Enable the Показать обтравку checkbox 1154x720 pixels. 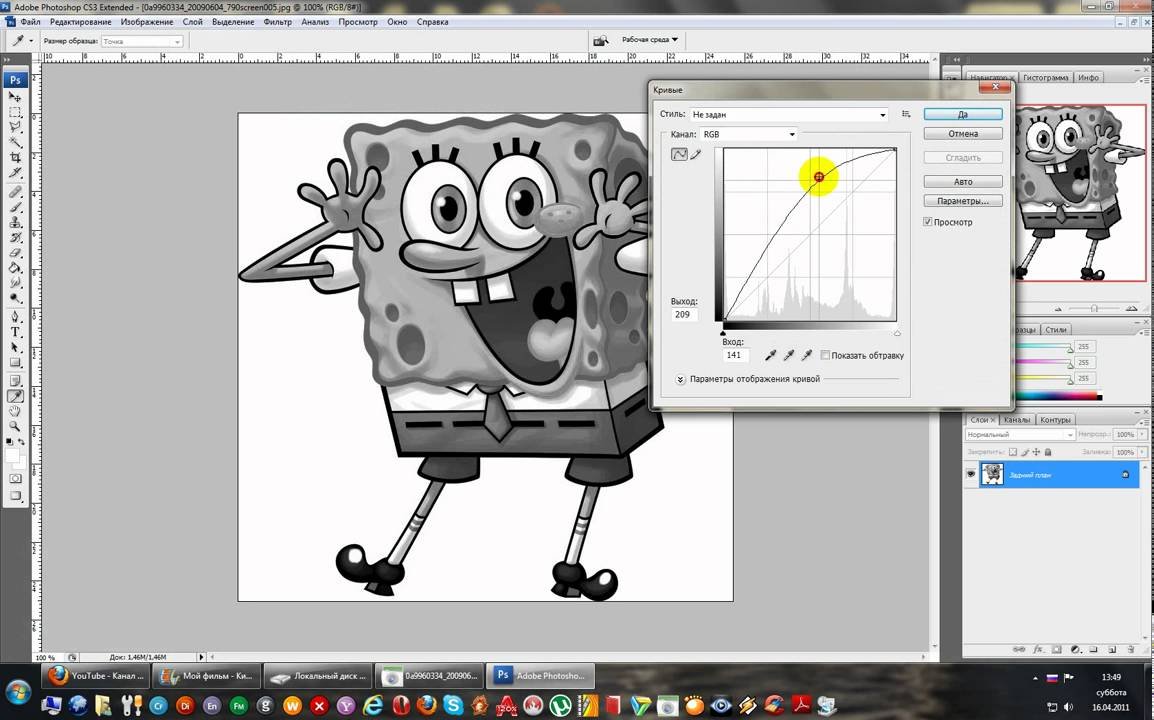pyautogui.click(x=825, y=356)
